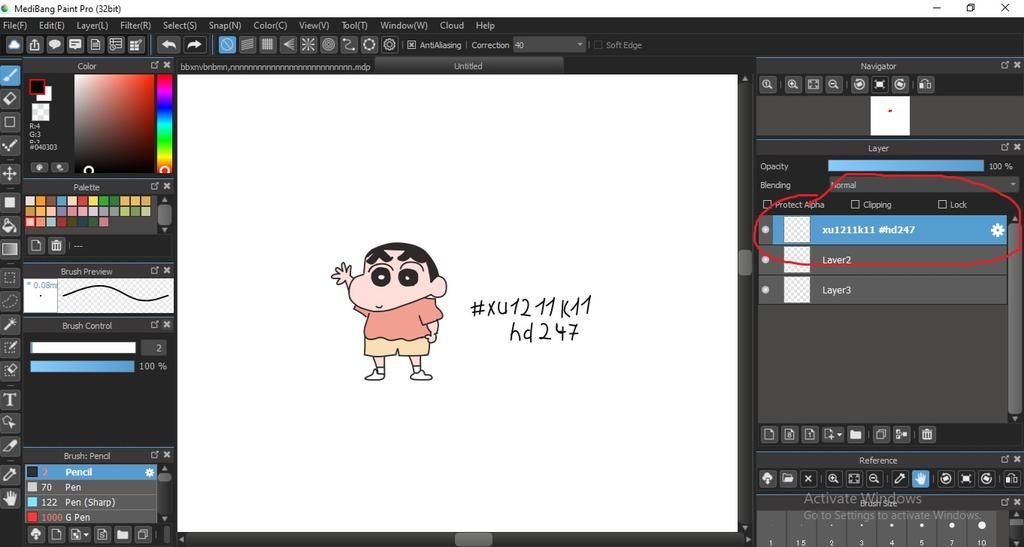
Task: Hide Layer2 visibility
Action: 766,260
